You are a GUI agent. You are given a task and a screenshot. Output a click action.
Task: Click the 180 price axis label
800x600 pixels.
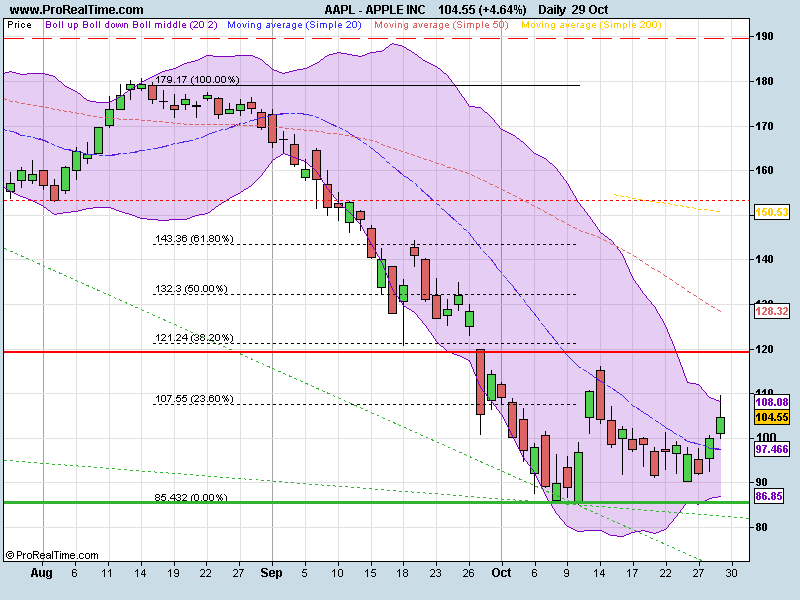pyautogui.click(x=764, y=81)
